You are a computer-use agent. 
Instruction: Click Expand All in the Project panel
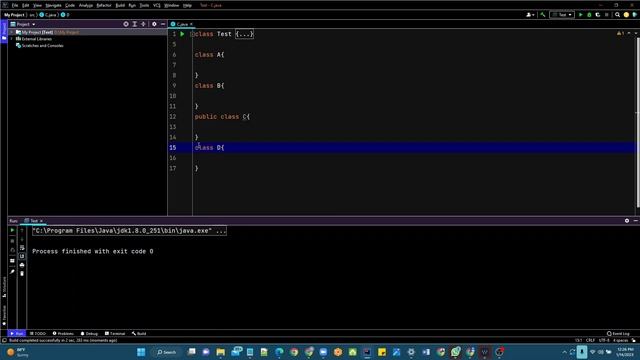pos(135,24)
